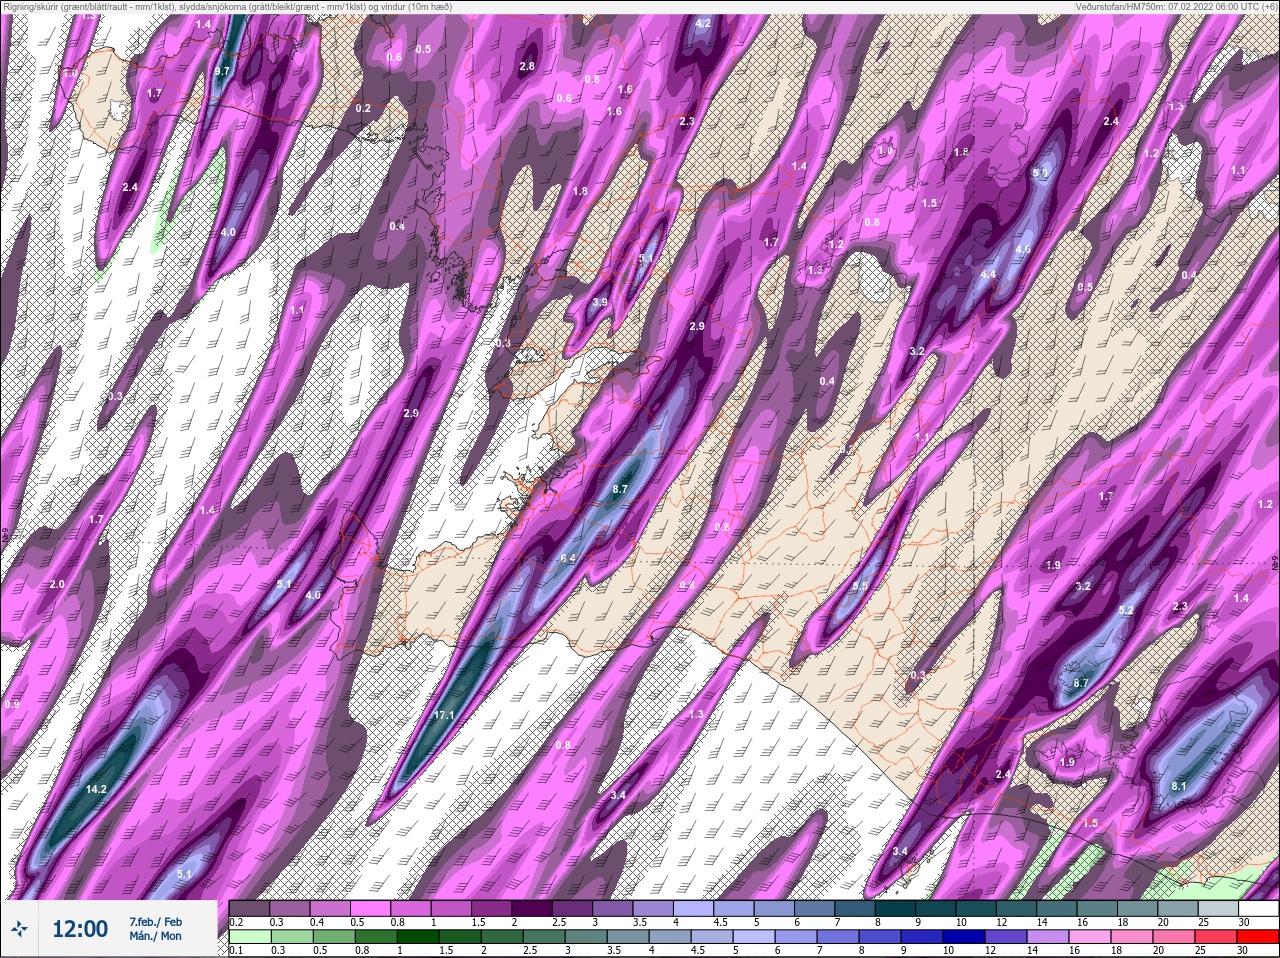Image resolution: width=1280 pixels, height=958 pixels.
Task: Click the 5.2 precipitation value on the map
Action: (x=1126, y=610)
